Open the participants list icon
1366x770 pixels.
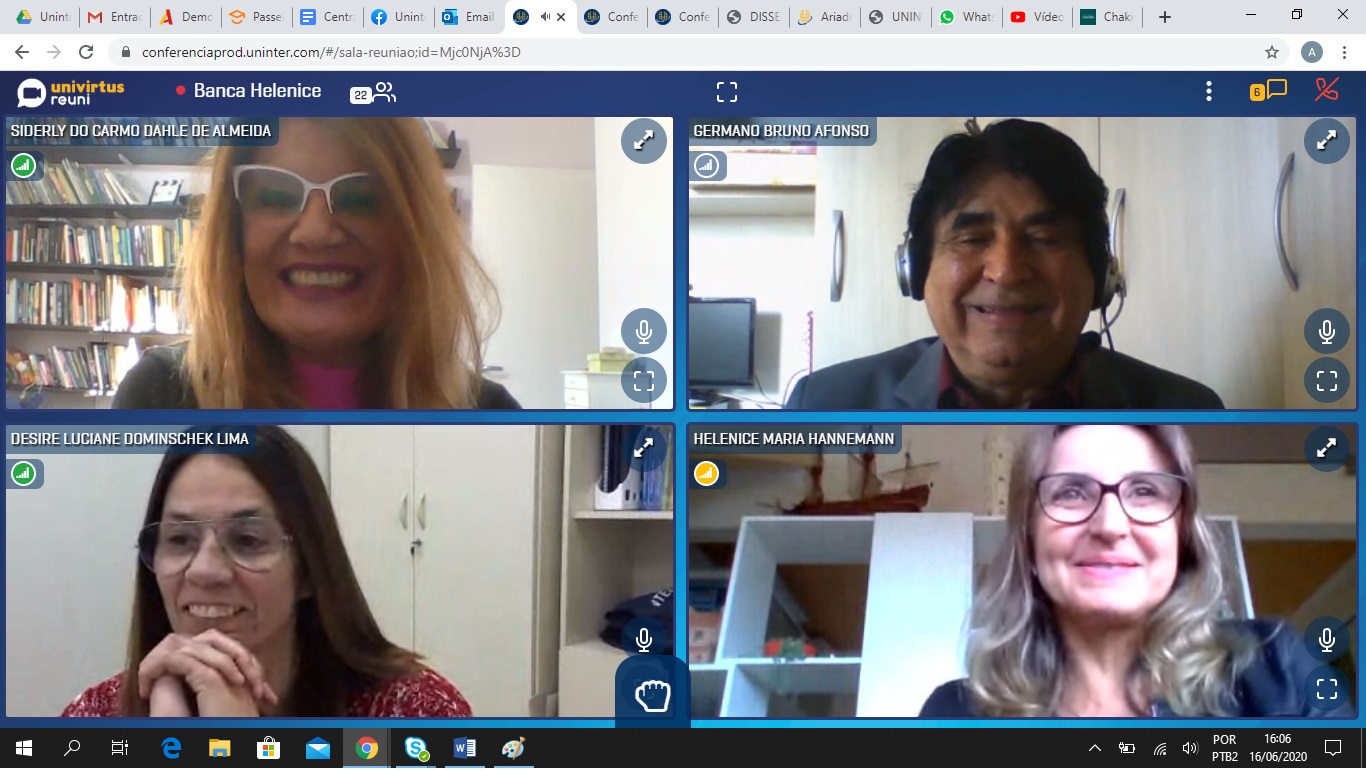coord(384,92)
